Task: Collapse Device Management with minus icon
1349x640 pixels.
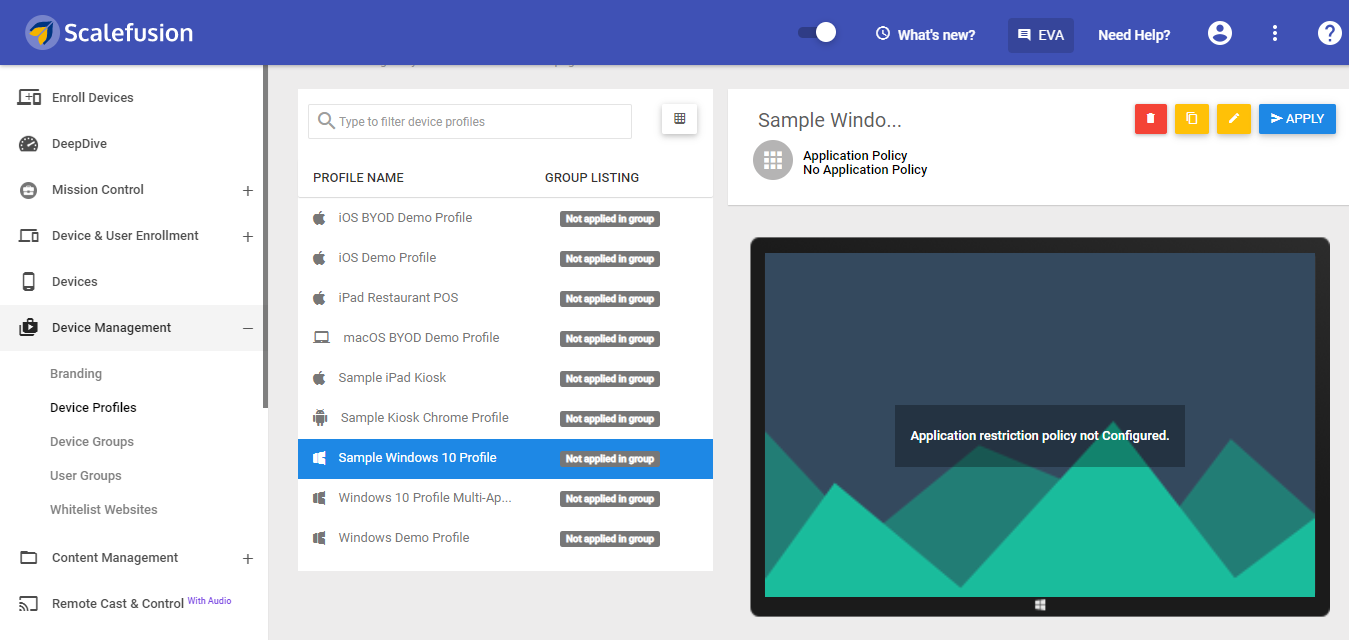Action: pos(248,328)
